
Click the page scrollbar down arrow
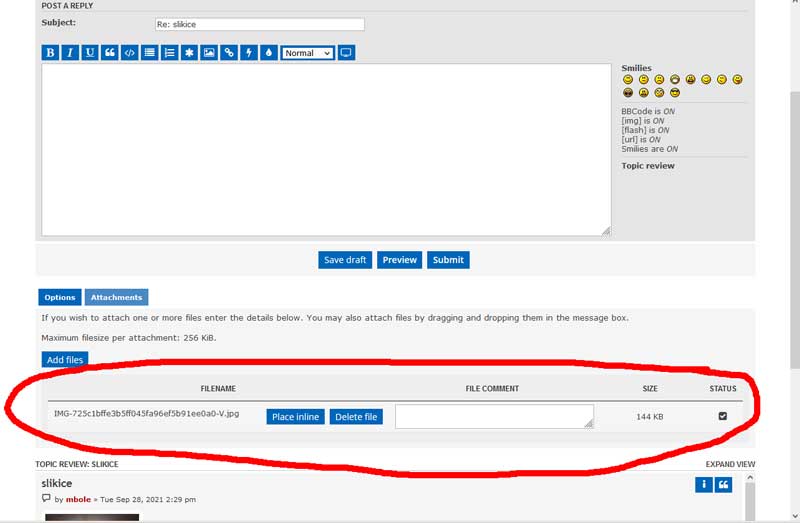pos(794,516)
